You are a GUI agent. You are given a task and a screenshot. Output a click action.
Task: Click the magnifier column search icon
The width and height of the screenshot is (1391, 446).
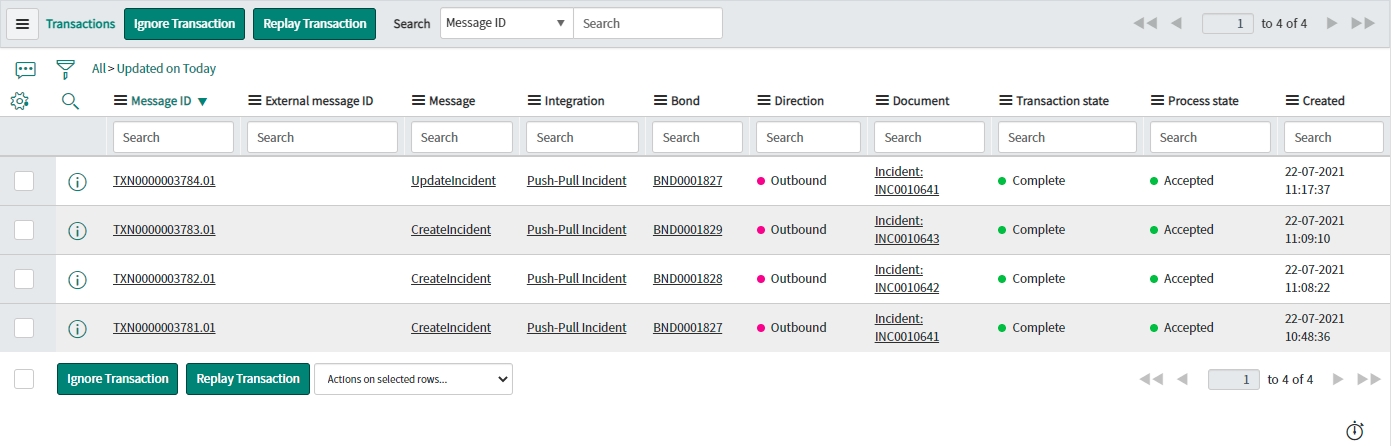(70, 101)
